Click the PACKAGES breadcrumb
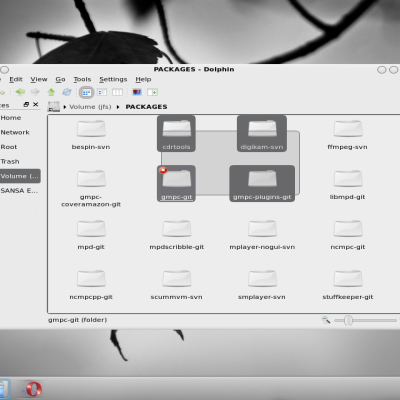This screenshot has height=400, width=400. (146, 107)
